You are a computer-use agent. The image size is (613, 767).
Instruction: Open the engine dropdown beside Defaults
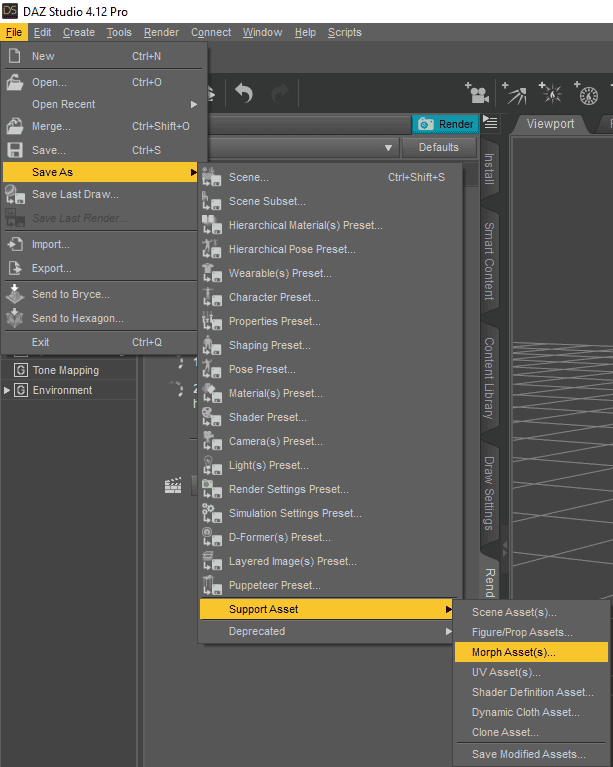point(388,148)
